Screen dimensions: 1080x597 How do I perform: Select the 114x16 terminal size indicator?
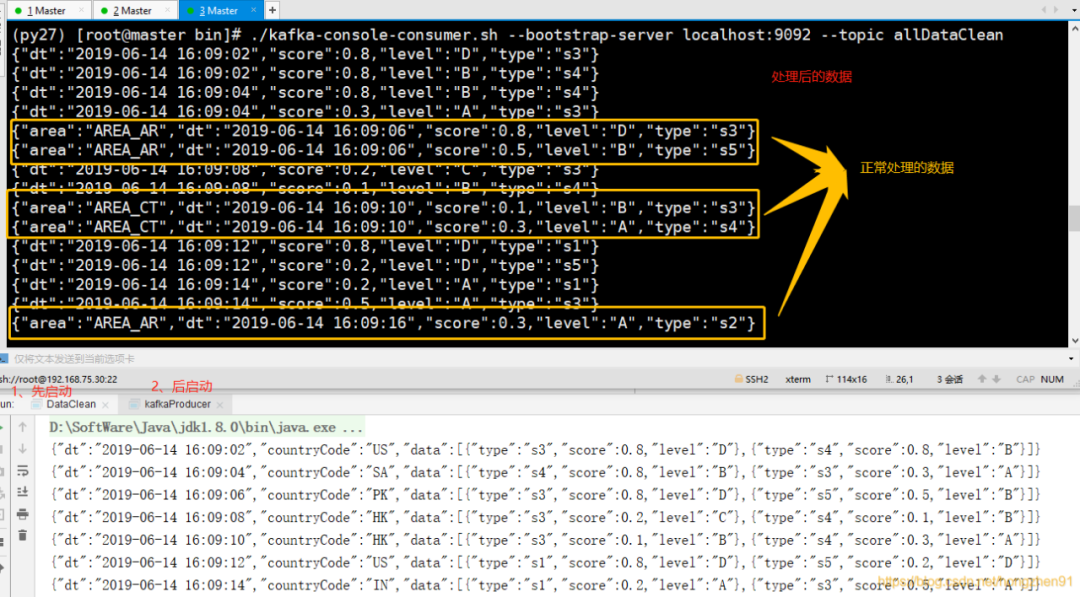point(846,379)
